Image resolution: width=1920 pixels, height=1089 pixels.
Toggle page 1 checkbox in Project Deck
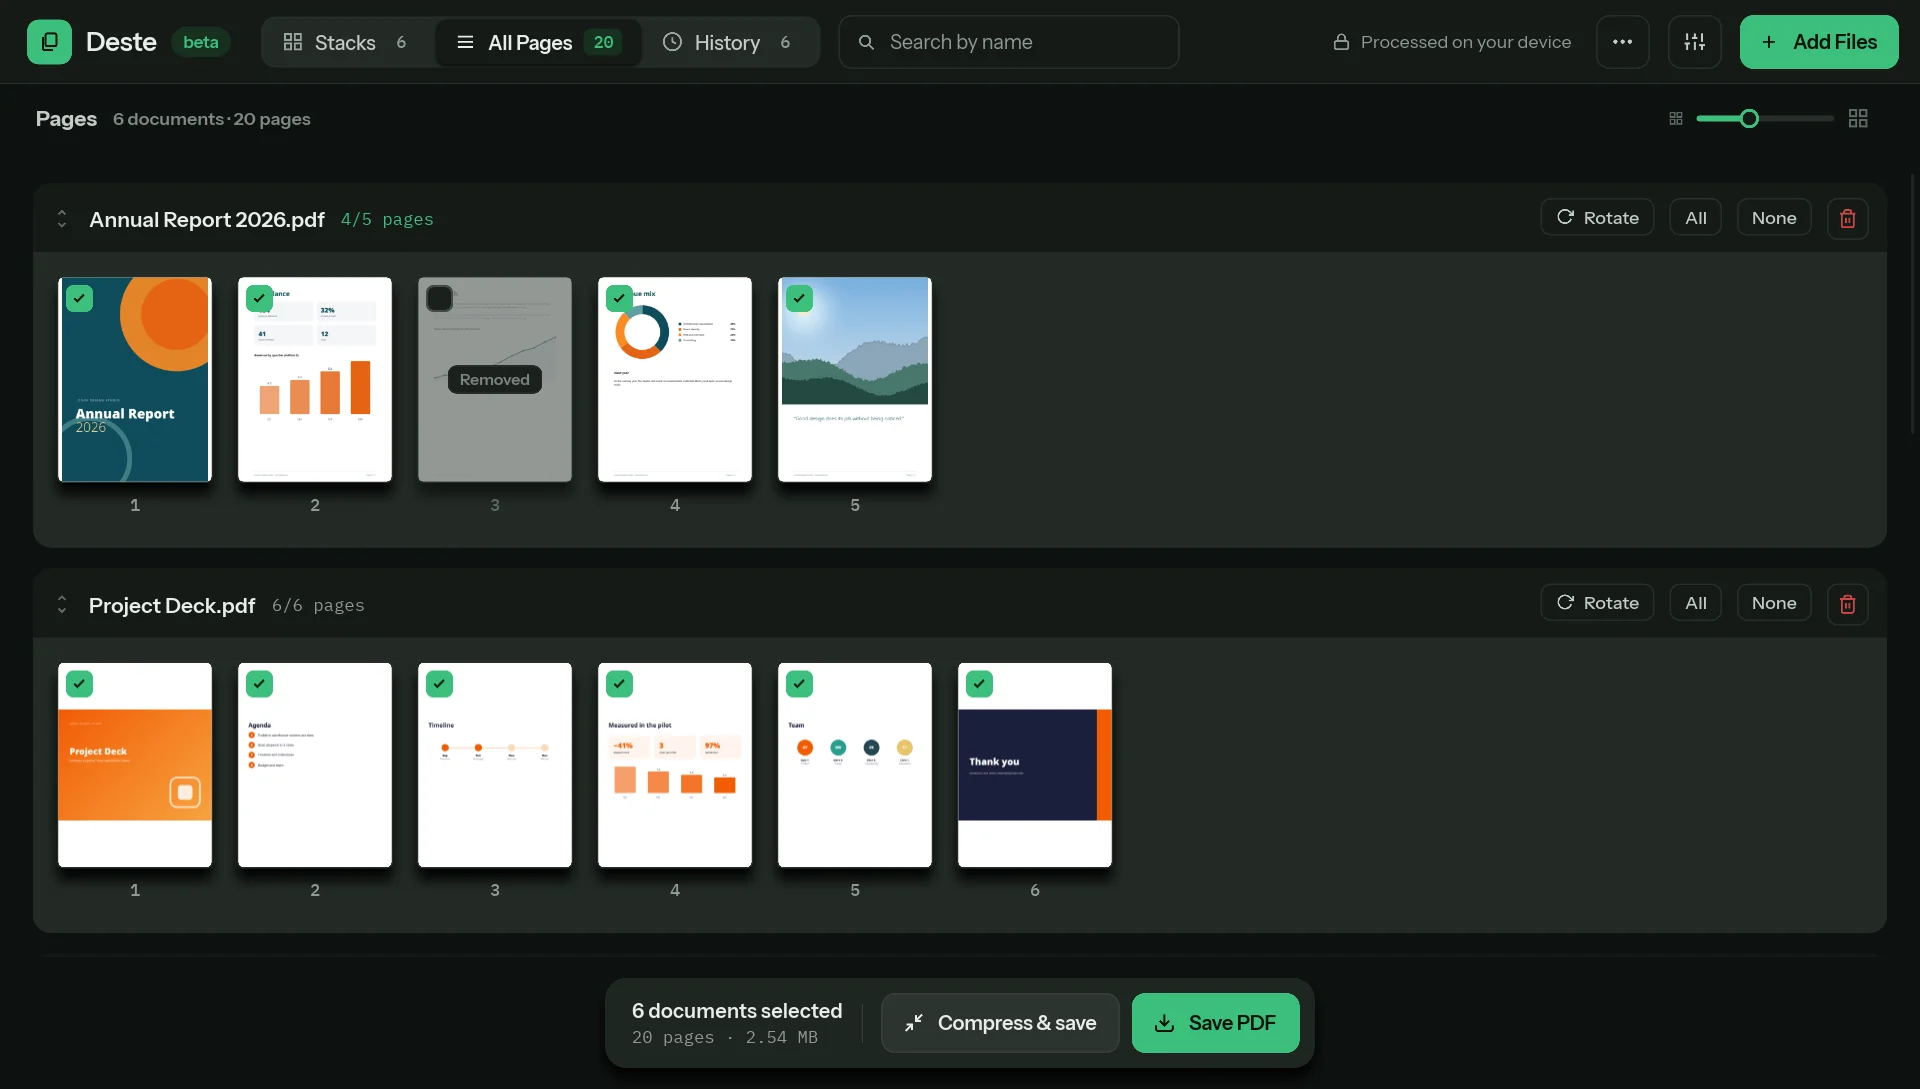coord(79,684)
